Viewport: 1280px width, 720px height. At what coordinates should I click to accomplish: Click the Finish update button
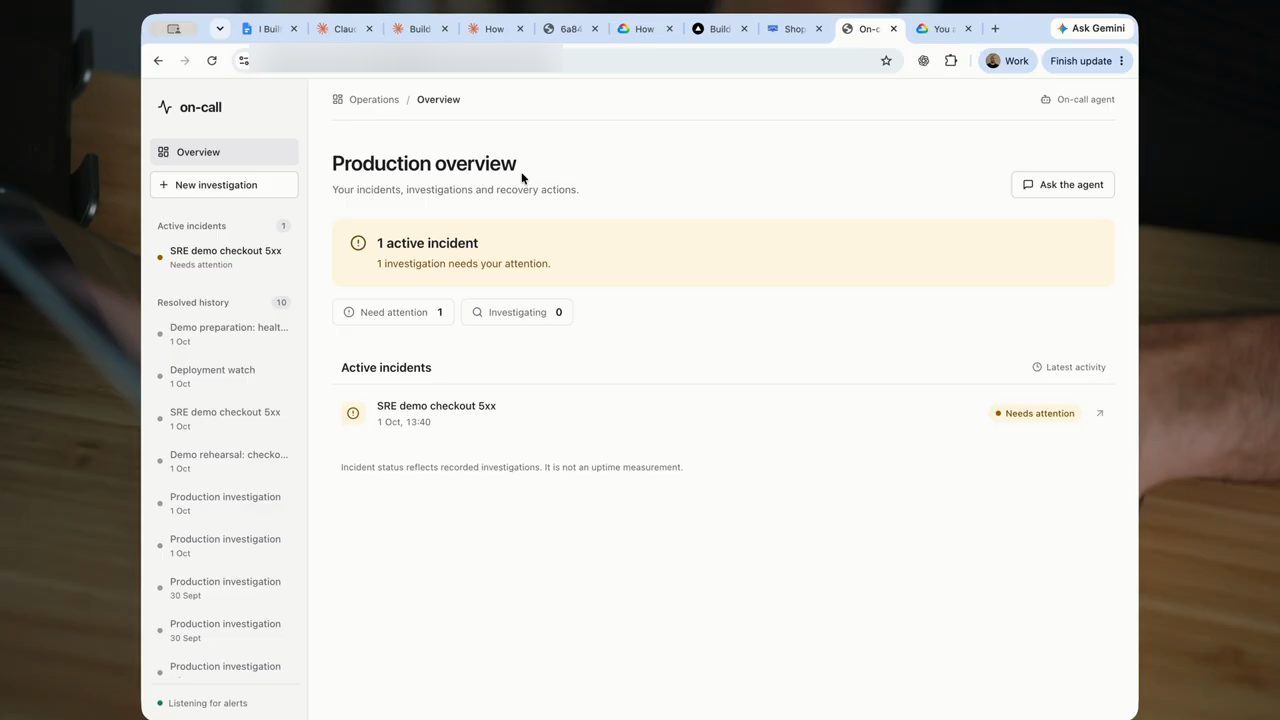[1086, 61]
